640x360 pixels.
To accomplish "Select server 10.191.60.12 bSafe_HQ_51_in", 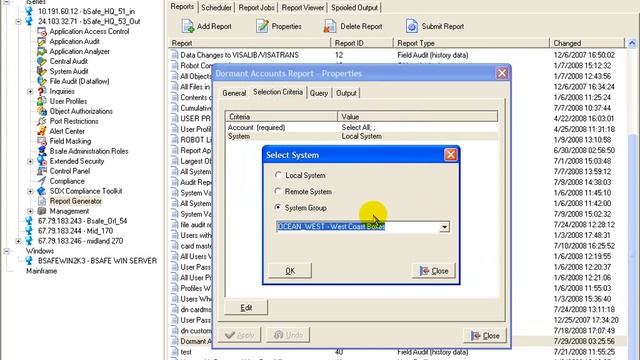I will 86,11.
